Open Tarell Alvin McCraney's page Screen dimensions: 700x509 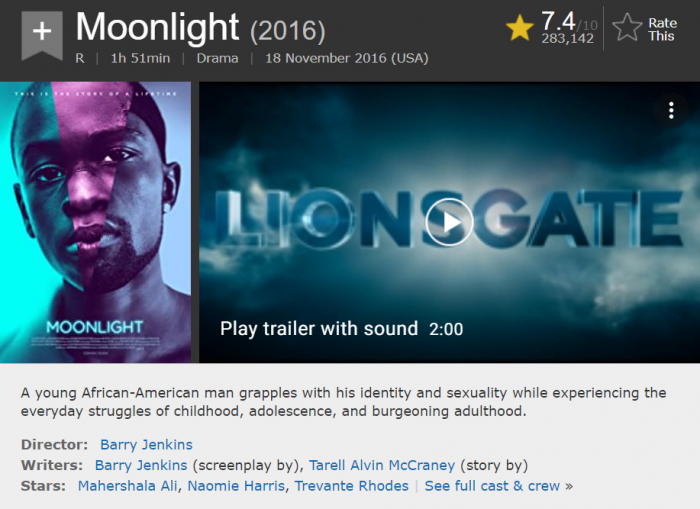[381, 465]
